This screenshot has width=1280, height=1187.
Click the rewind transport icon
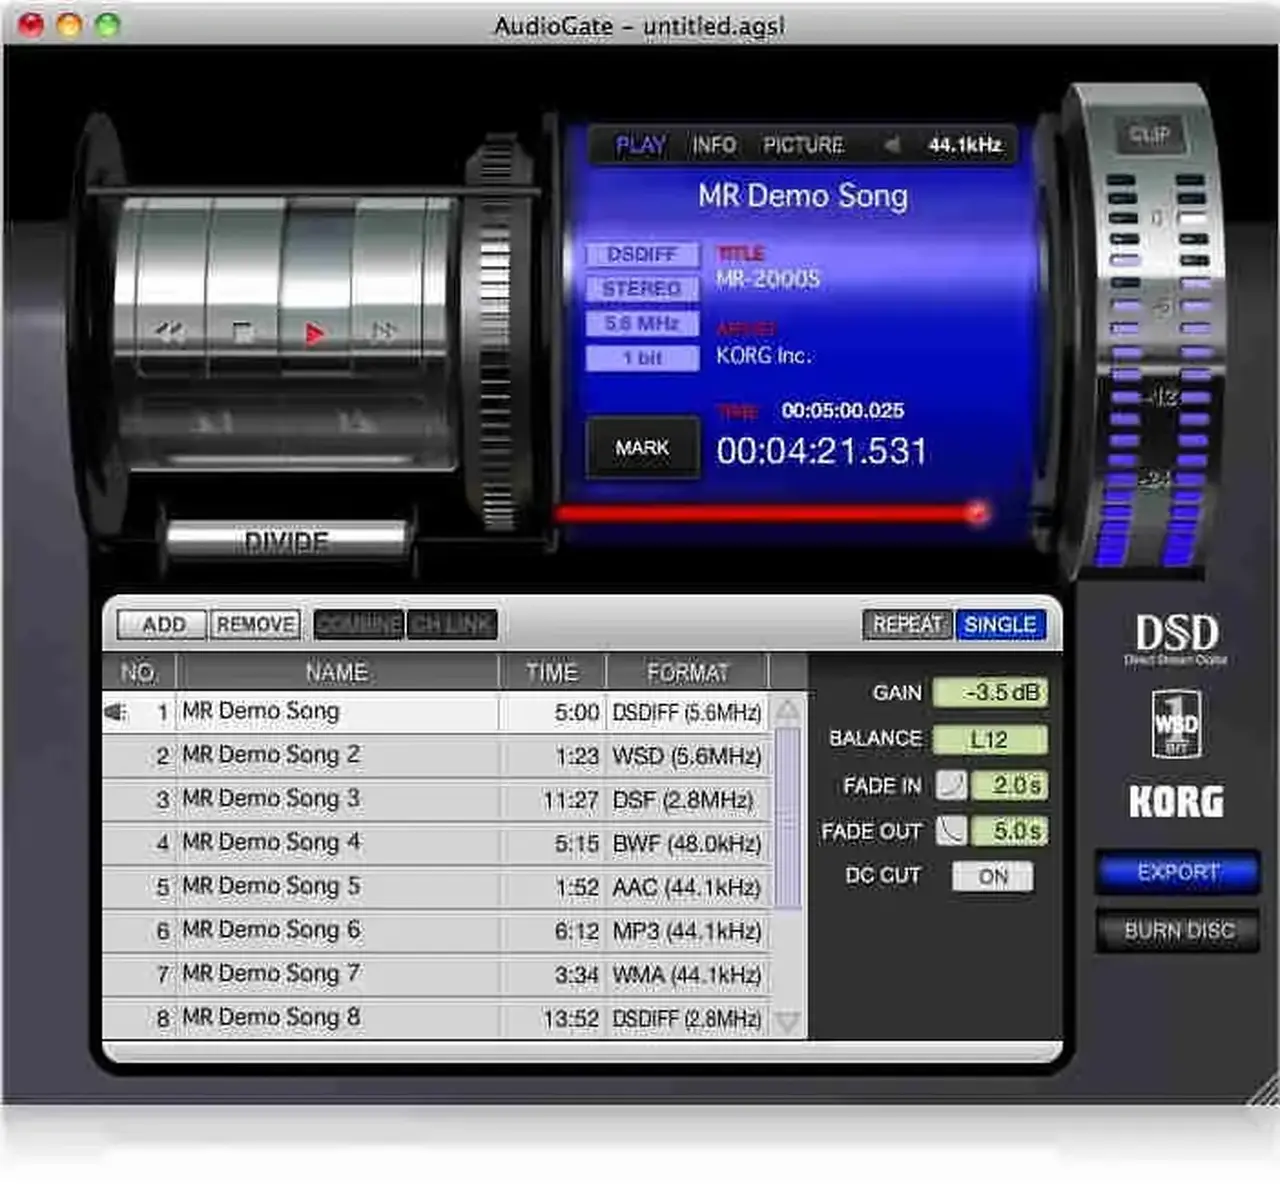[170, 332]
